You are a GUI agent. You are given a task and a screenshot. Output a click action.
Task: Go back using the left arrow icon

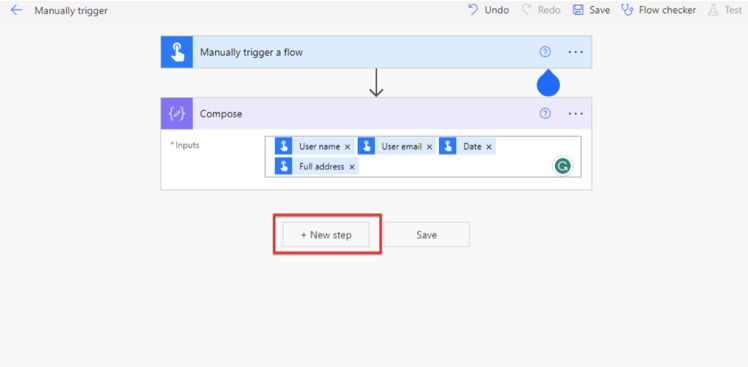(16, 10)
